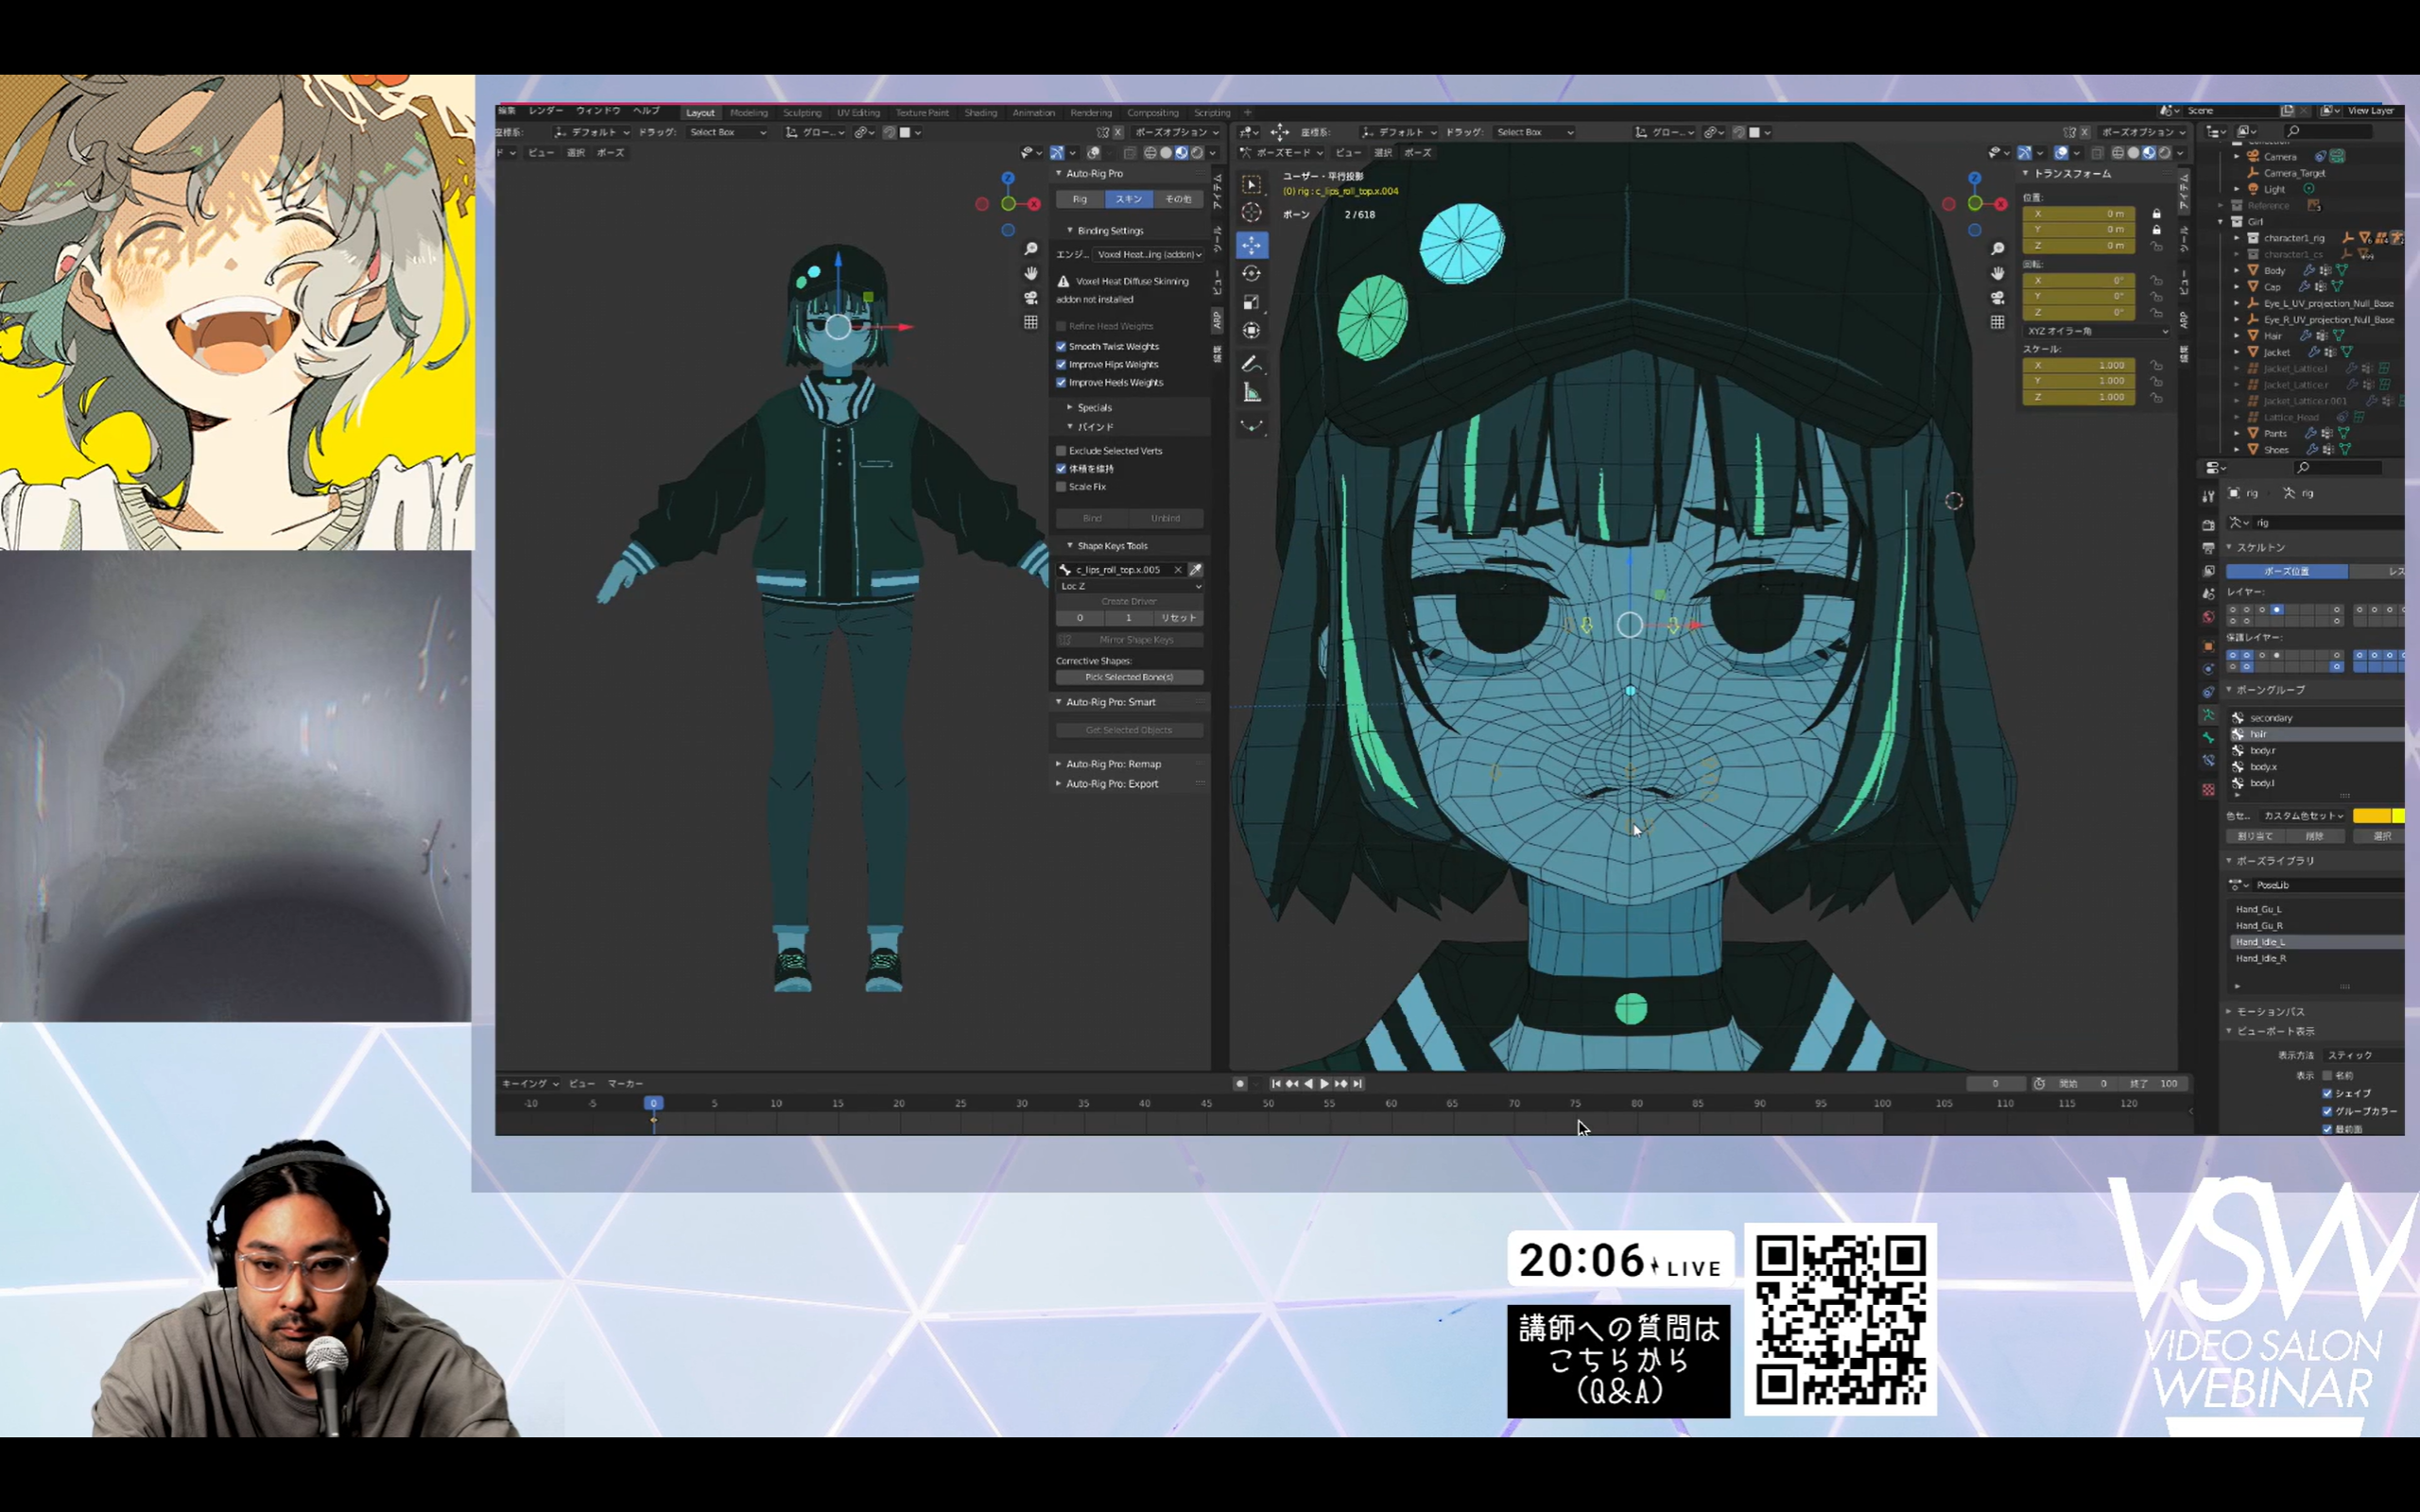Activate the 3D Cursor tool

[1252, 213]
